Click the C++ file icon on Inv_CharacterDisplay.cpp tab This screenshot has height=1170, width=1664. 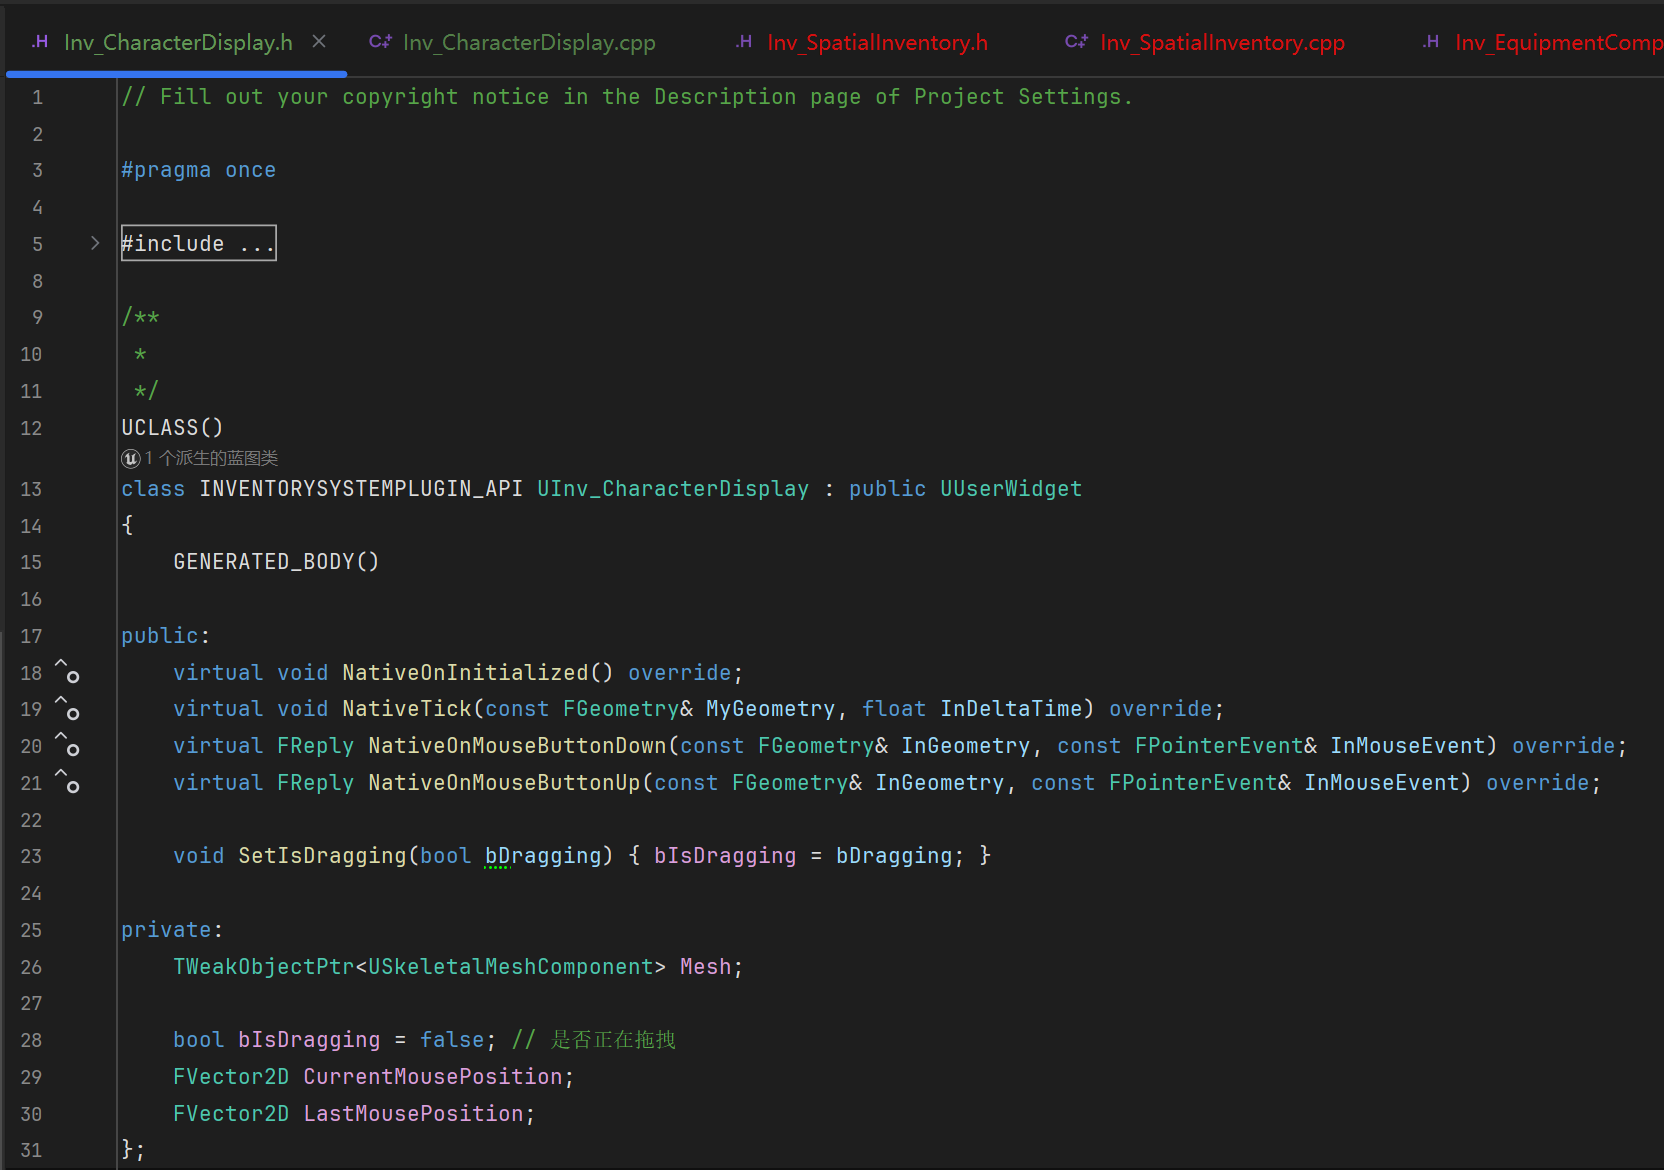[x=380, y=42]
